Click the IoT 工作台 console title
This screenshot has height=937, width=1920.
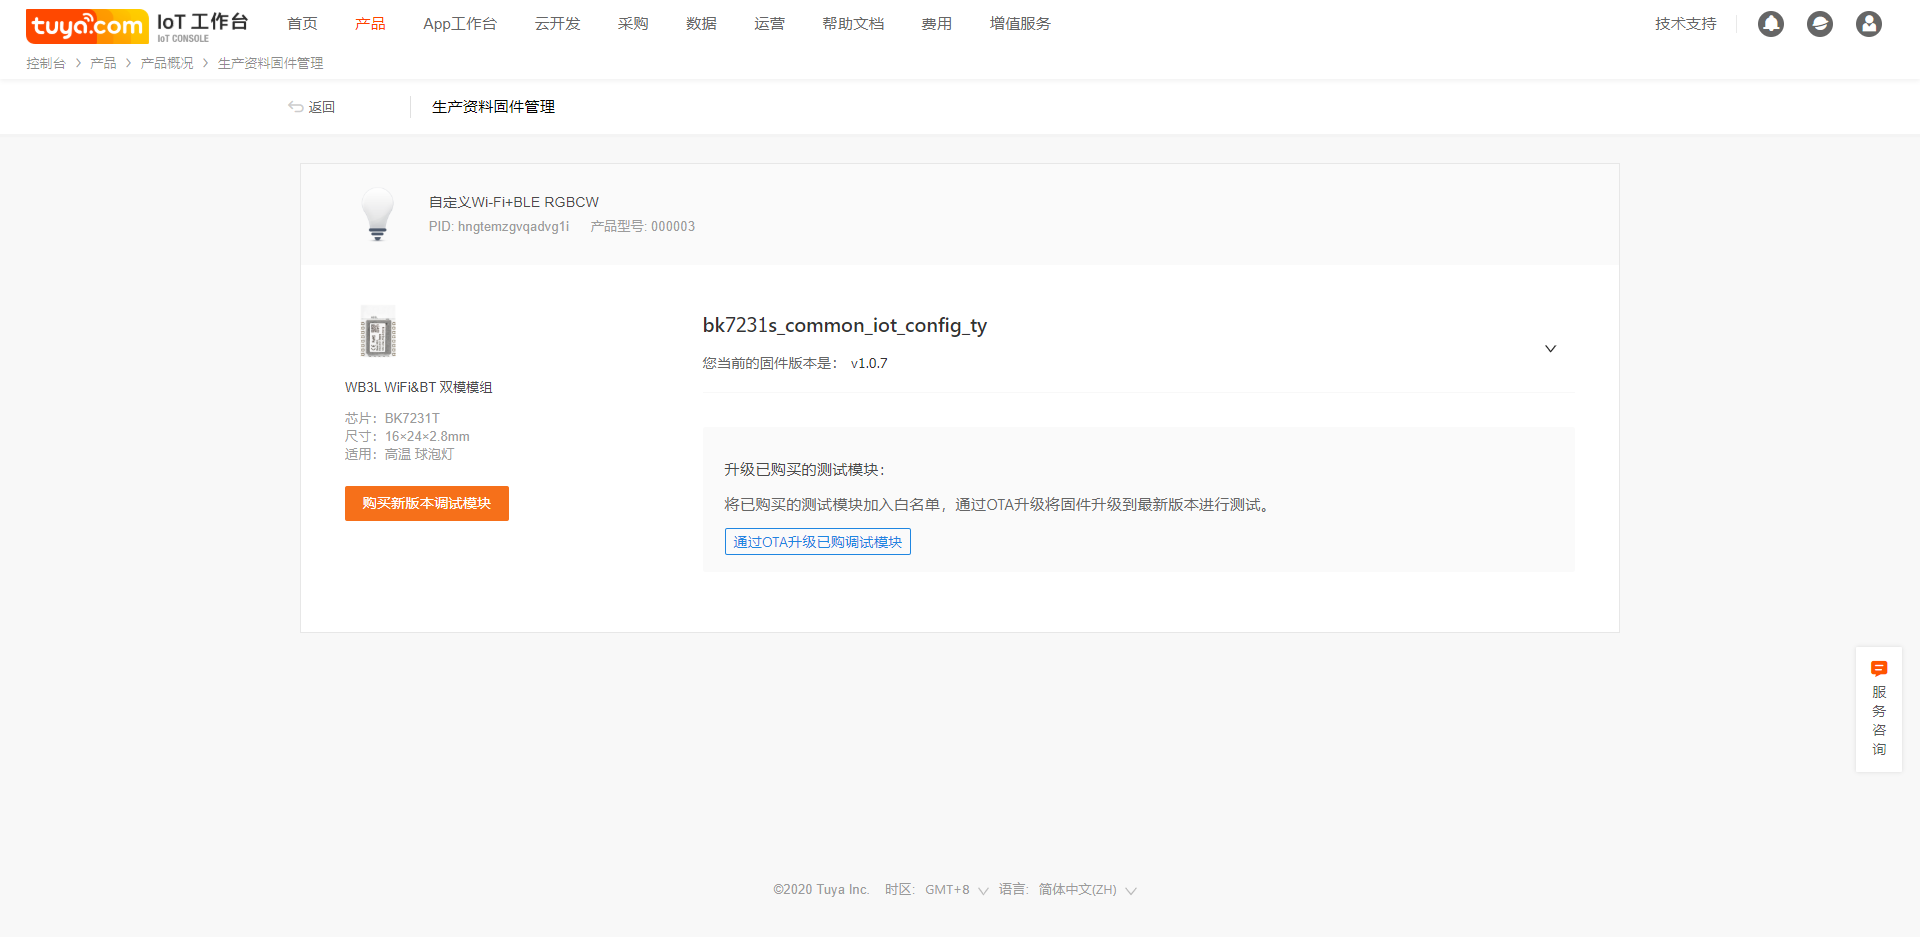click(202, 22)
